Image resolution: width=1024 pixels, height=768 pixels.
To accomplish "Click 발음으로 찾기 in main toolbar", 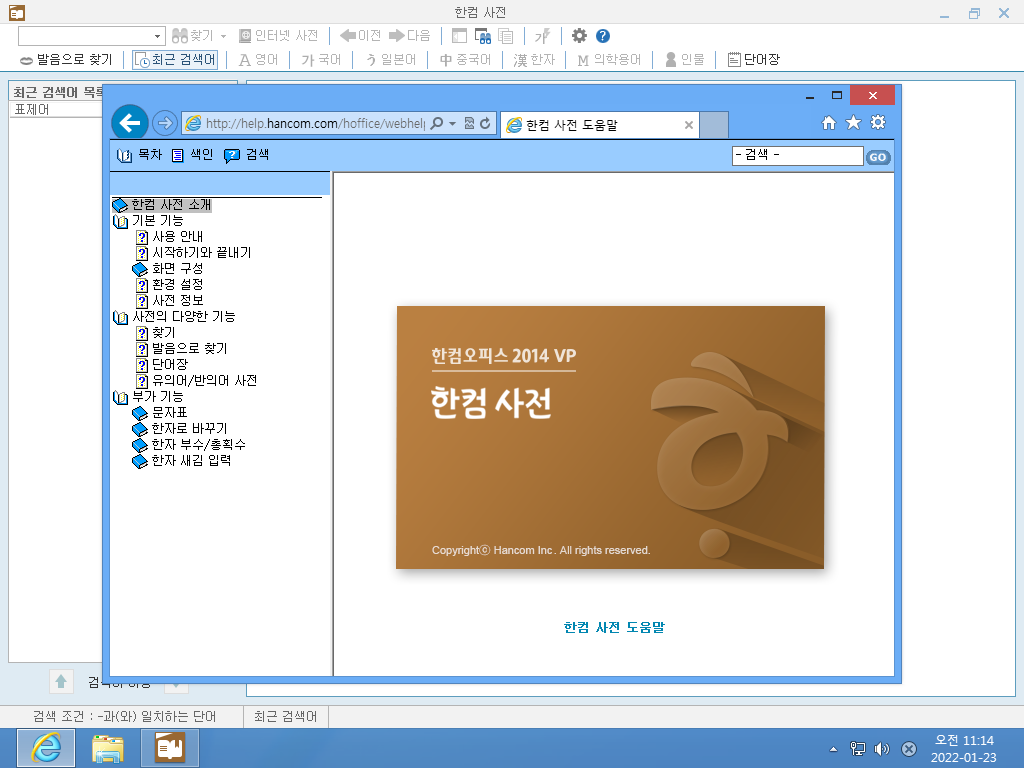I will (x=66, y=60).
